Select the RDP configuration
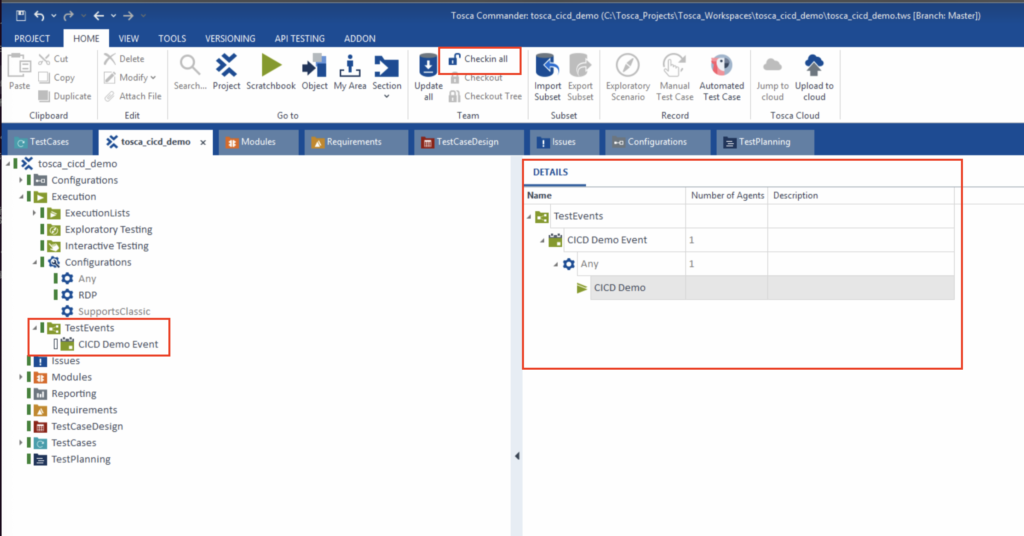Viewport: 1024px width, 536px height. (x=88, y=295)
